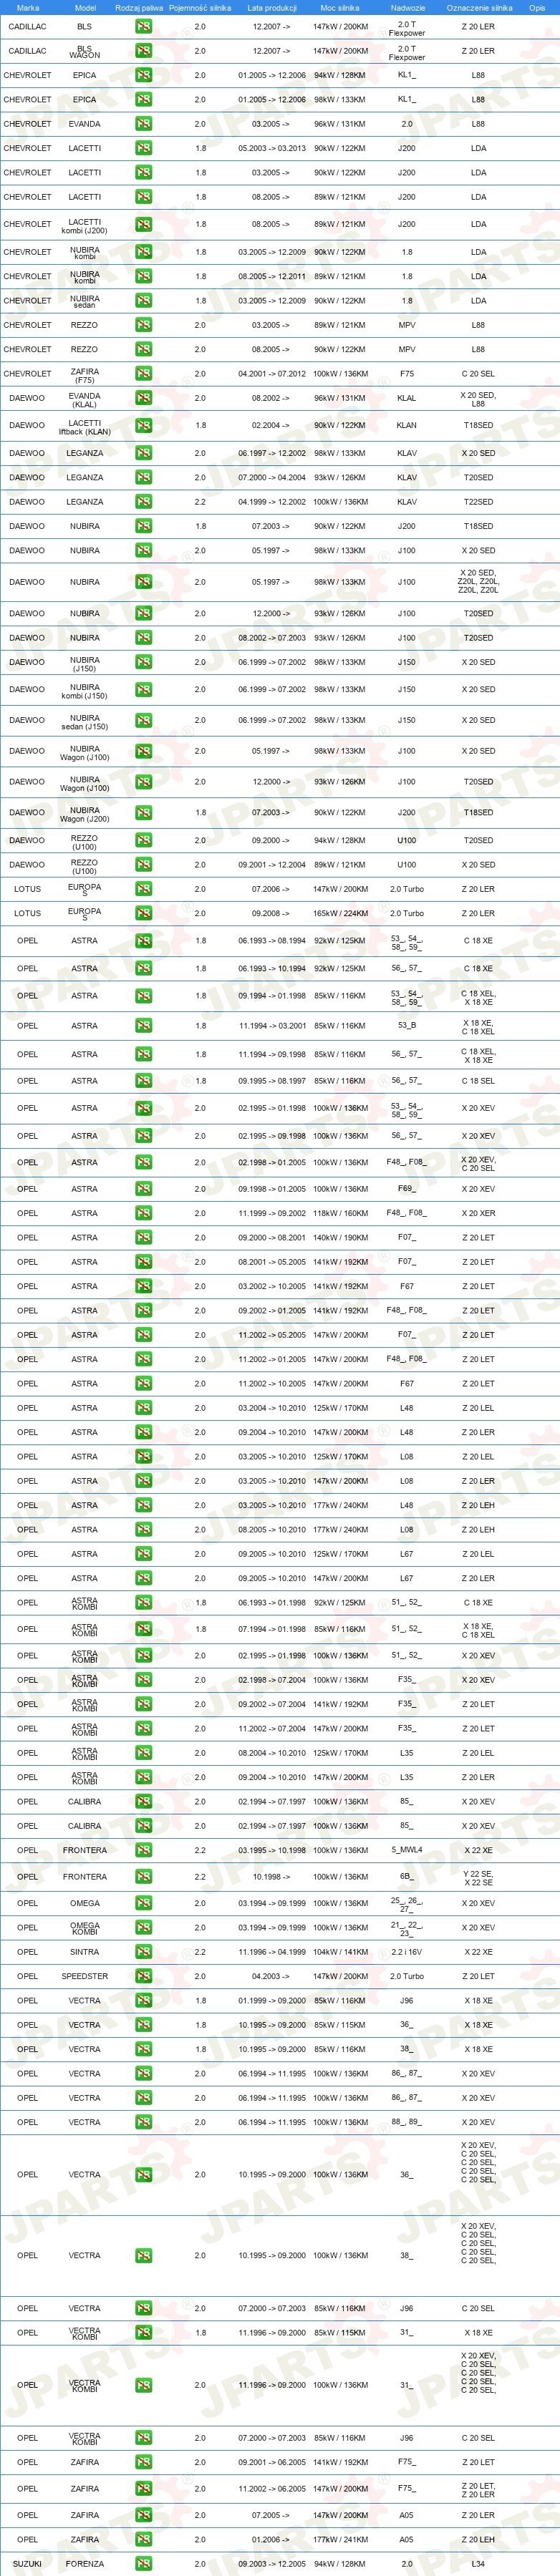This screenshot has height=2576, width=560.
Task: Click the Oznaczenie silnika column header
Action: pyautogui.click(x=479, y=8)
